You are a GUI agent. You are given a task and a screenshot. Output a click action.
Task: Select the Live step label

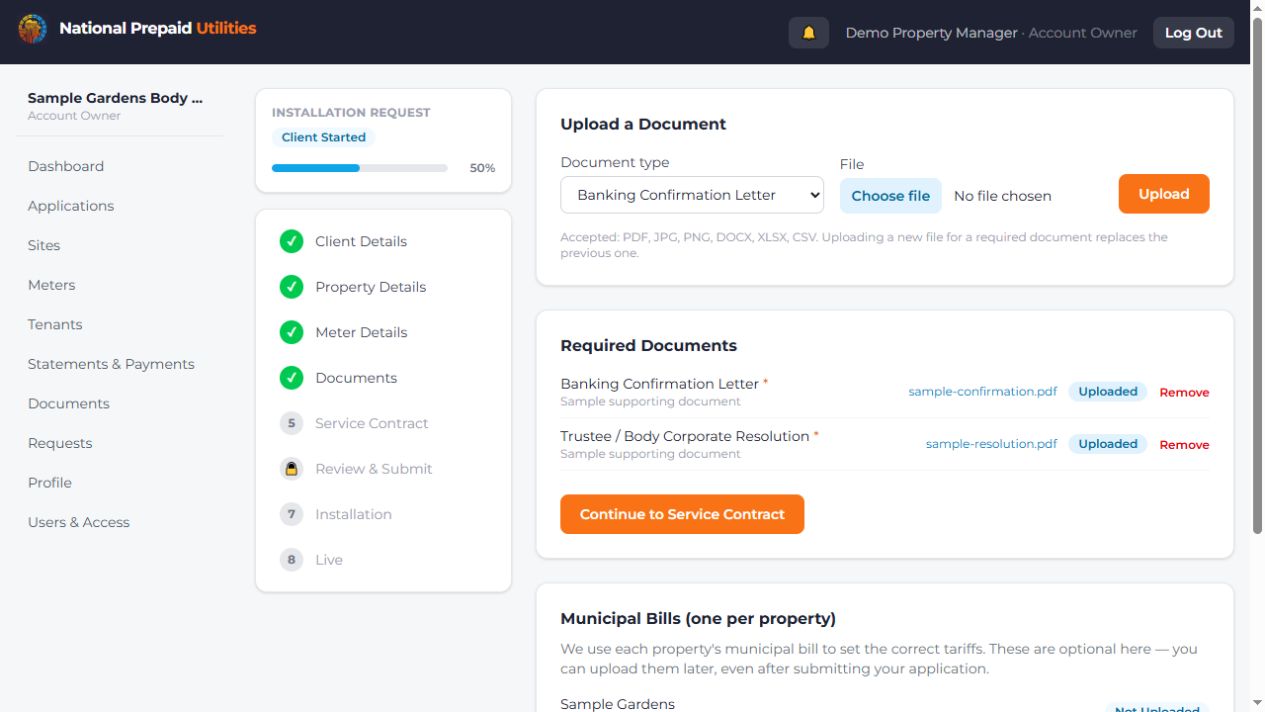point(329,560)
